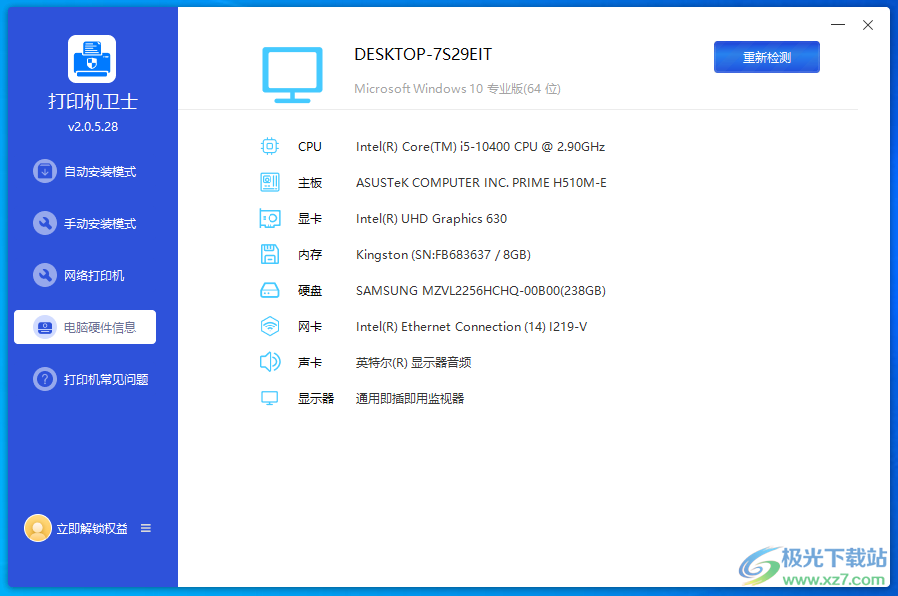
Task: Click the large blue computer monitor icon
Action: tap(292, 74)
